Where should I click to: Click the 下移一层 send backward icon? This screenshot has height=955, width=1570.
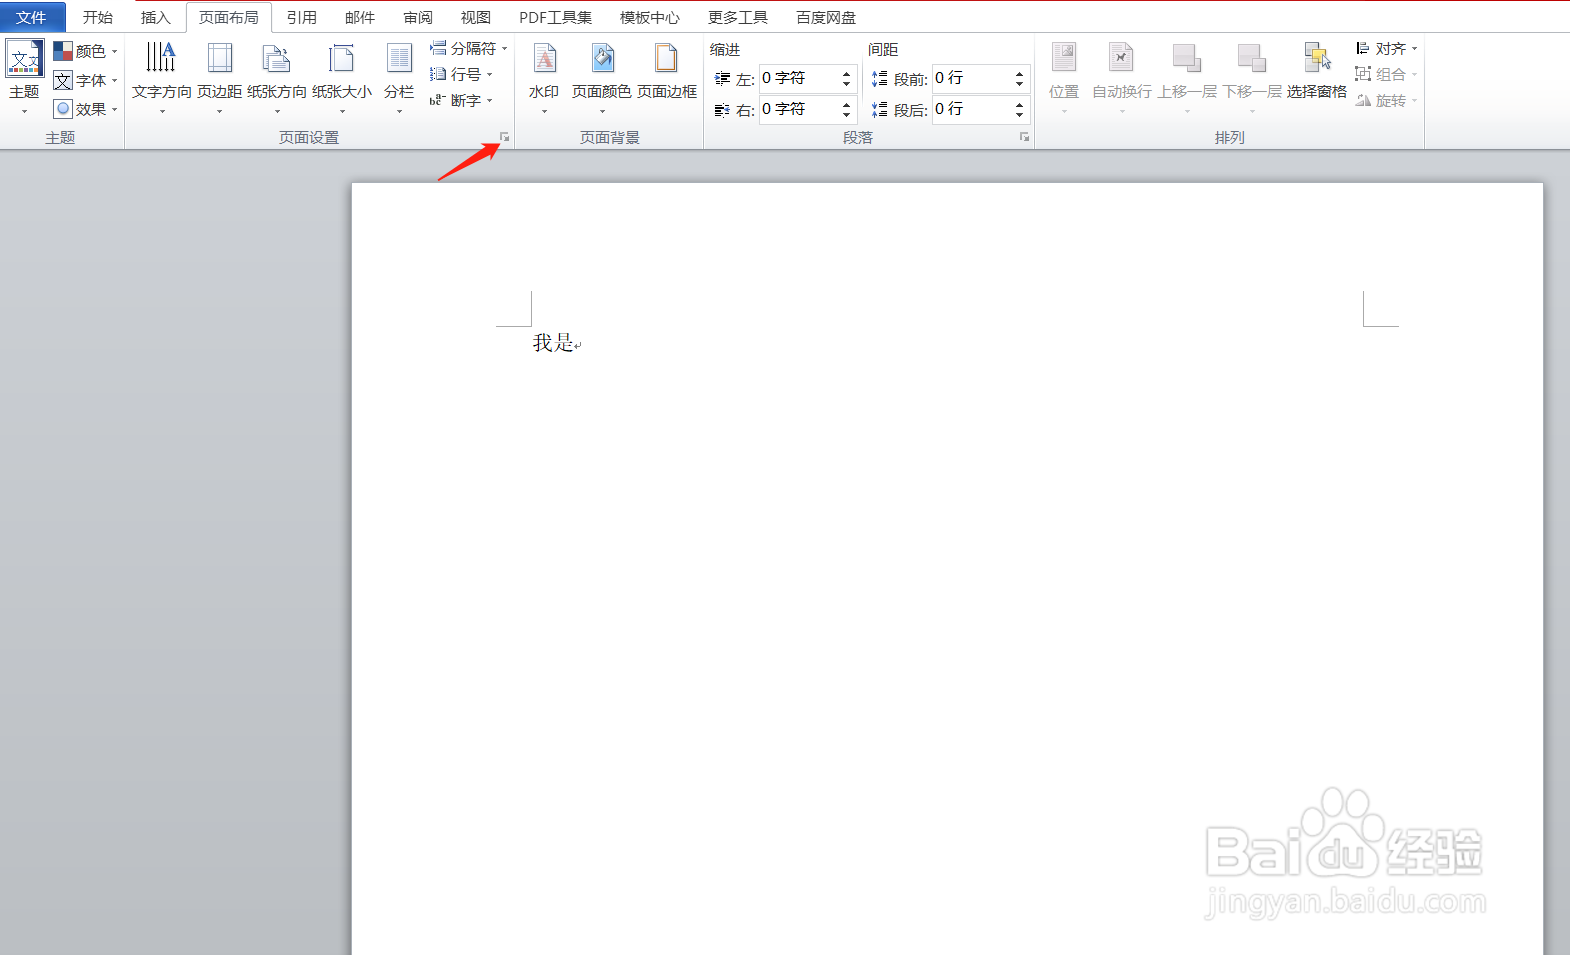tap(1252, 58)
